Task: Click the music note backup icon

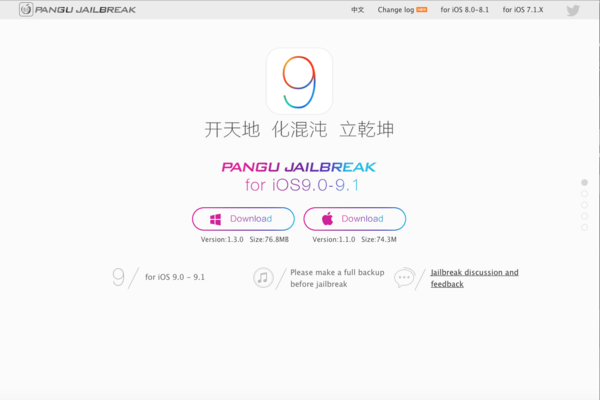Action: pos(263,278)
